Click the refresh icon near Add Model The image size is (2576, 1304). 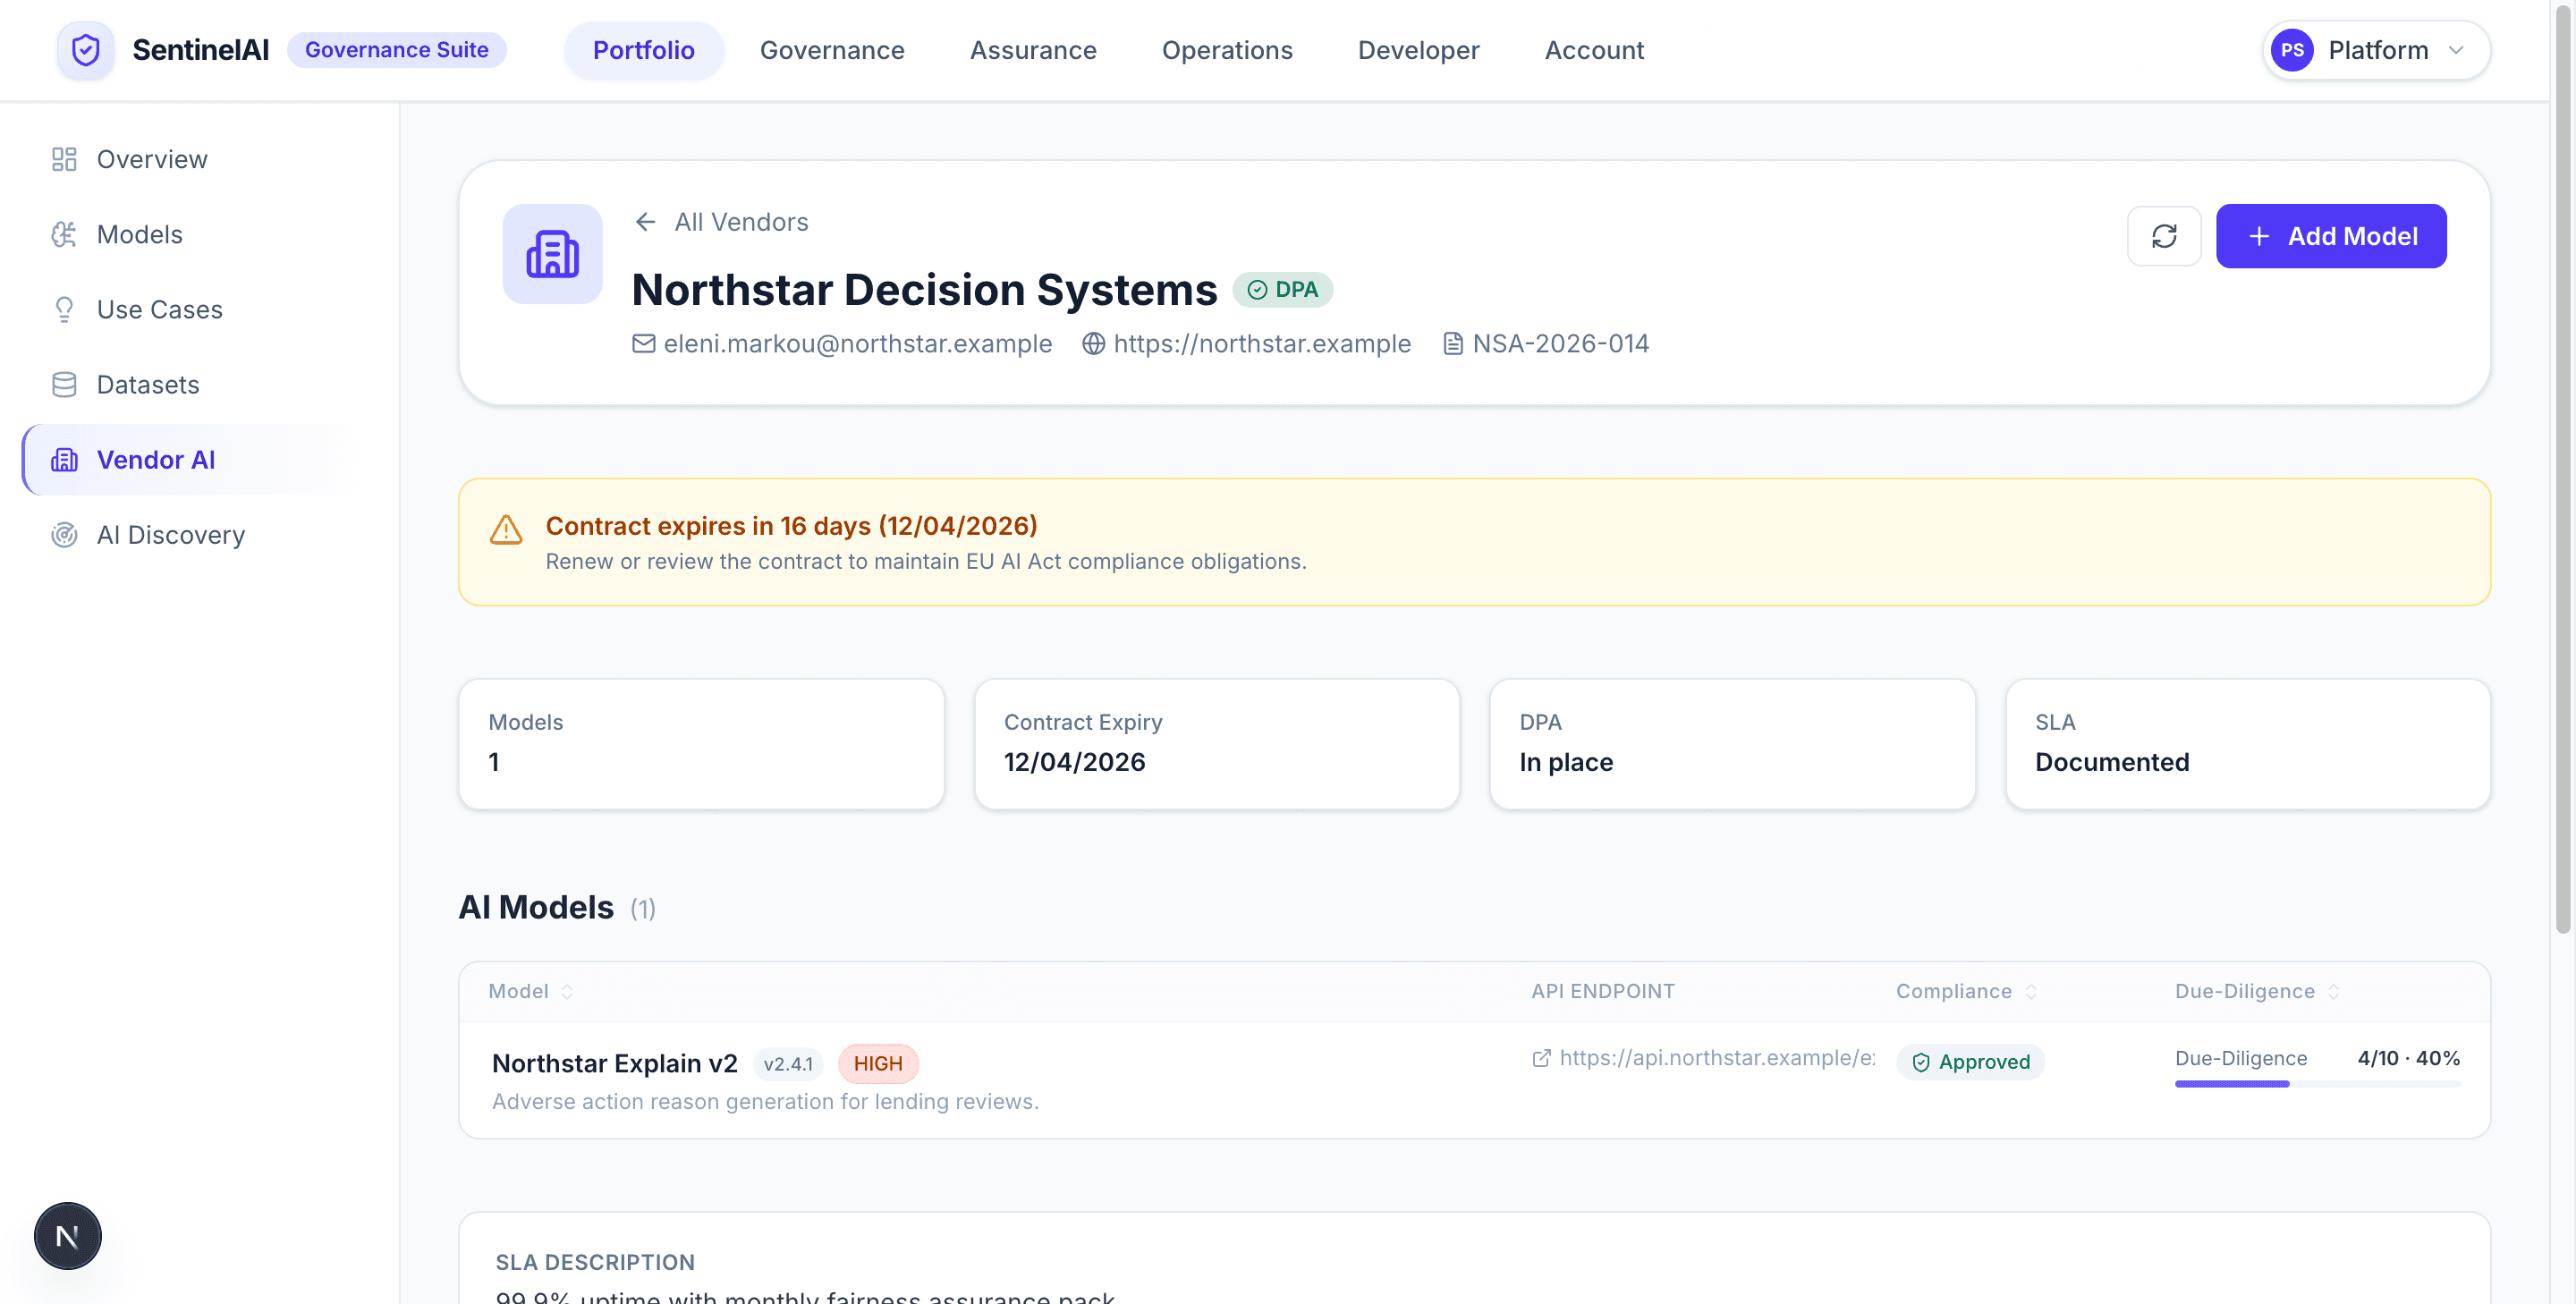(x=2164, y=236)
